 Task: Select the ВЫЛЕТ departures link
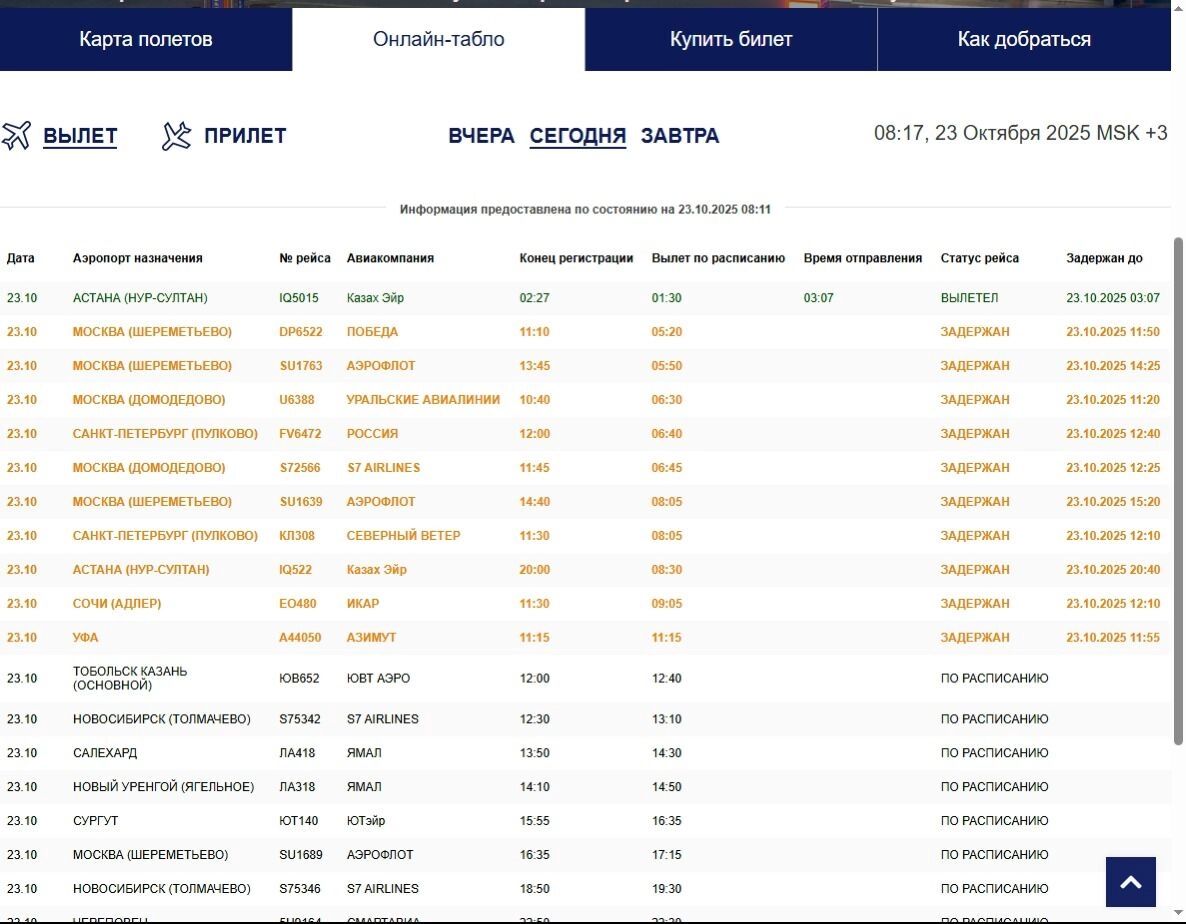click(x=80, y=136)
